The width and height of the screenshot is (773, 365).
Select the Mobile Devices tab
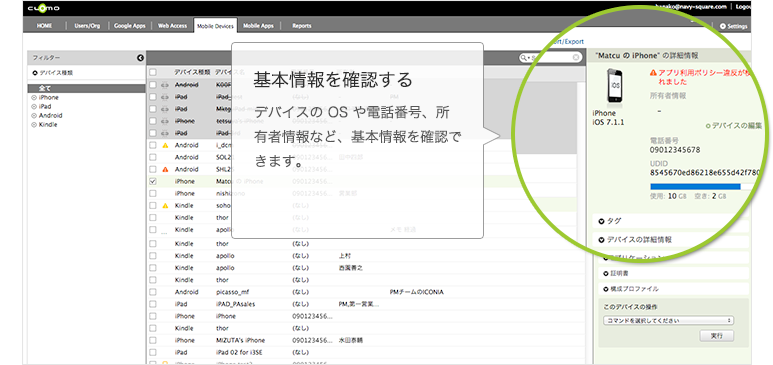click(x=215, y=26)
